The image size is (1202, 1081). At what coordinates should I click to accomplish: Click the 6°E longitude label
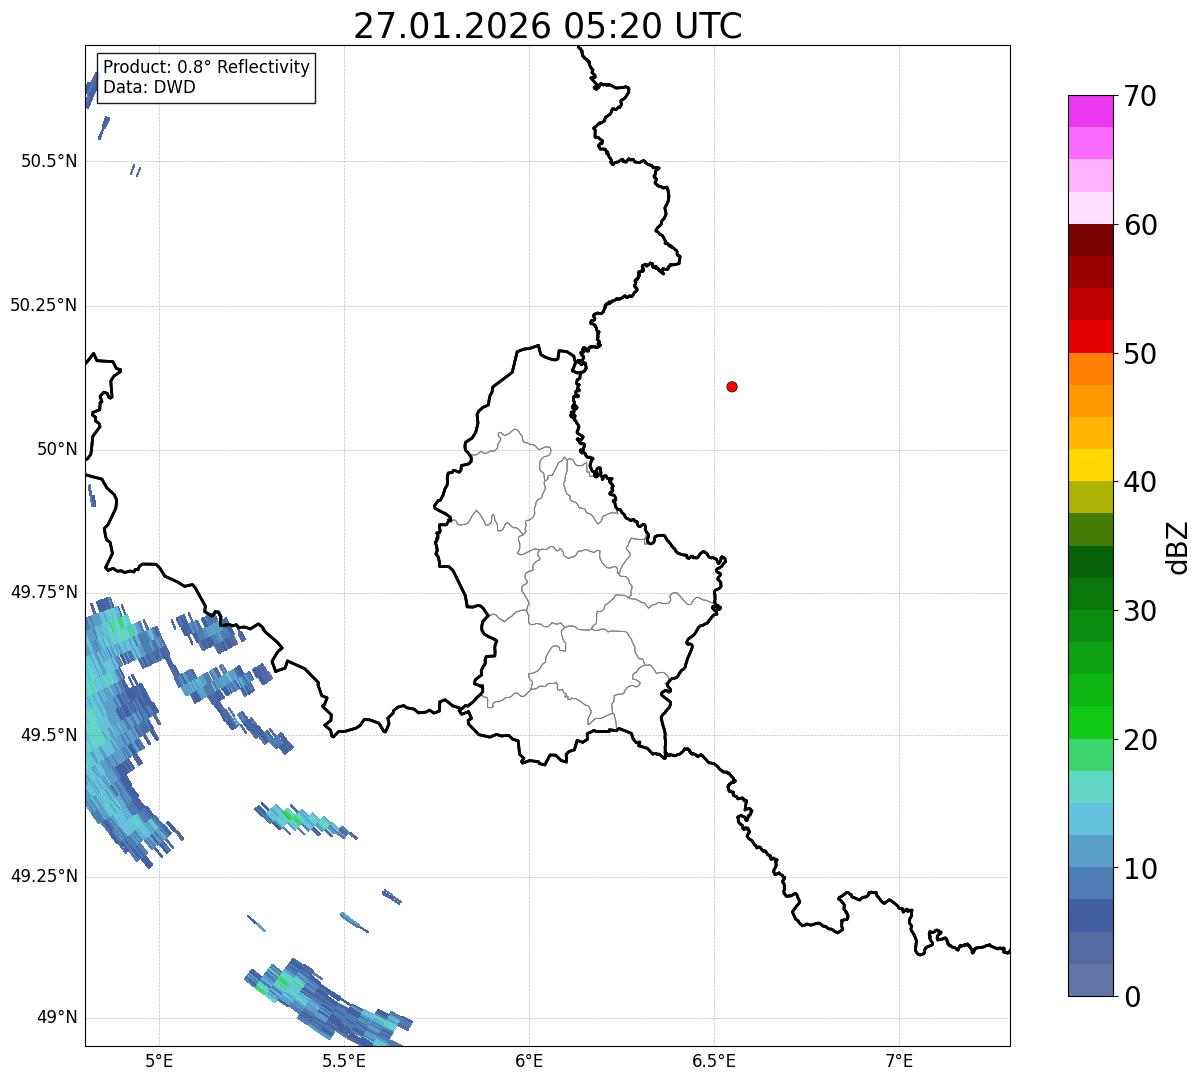[529, 1060]
